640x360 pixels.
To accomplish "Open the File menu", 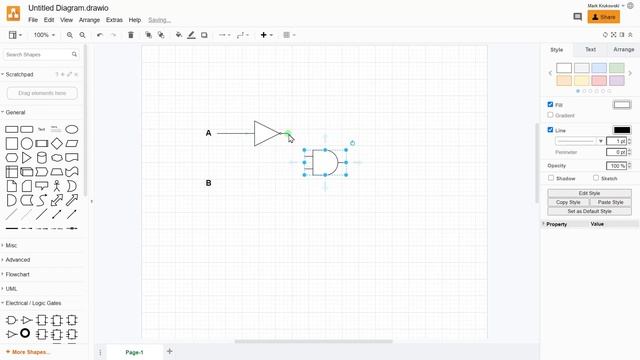I will pyautogui.click(x=33, y=20).
